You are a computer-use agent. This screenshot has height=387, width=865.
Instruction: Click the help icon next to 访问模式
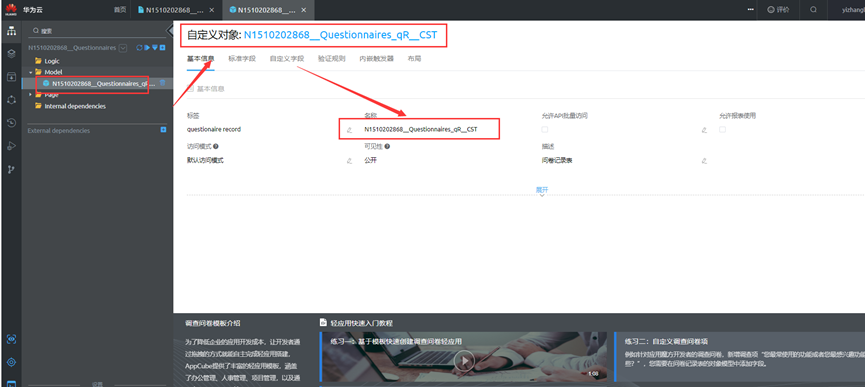[x=215, y=147]
